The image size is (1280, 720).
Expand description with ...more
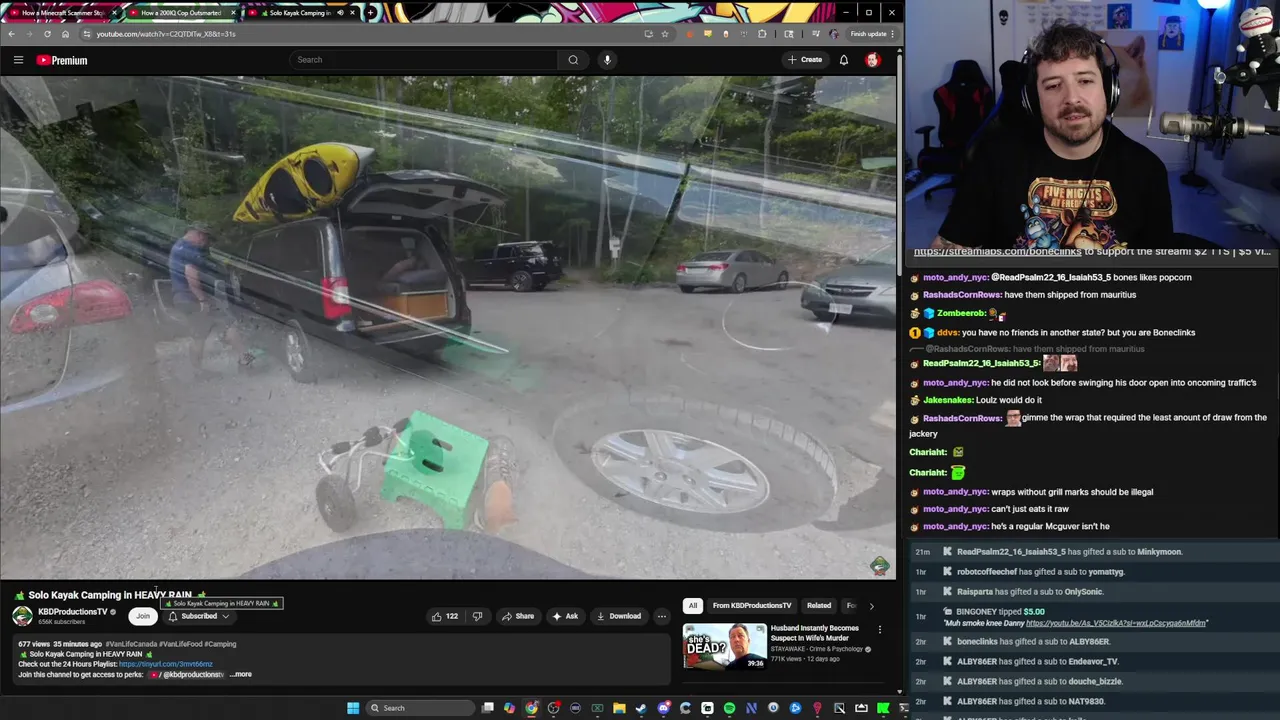[241, 674]
